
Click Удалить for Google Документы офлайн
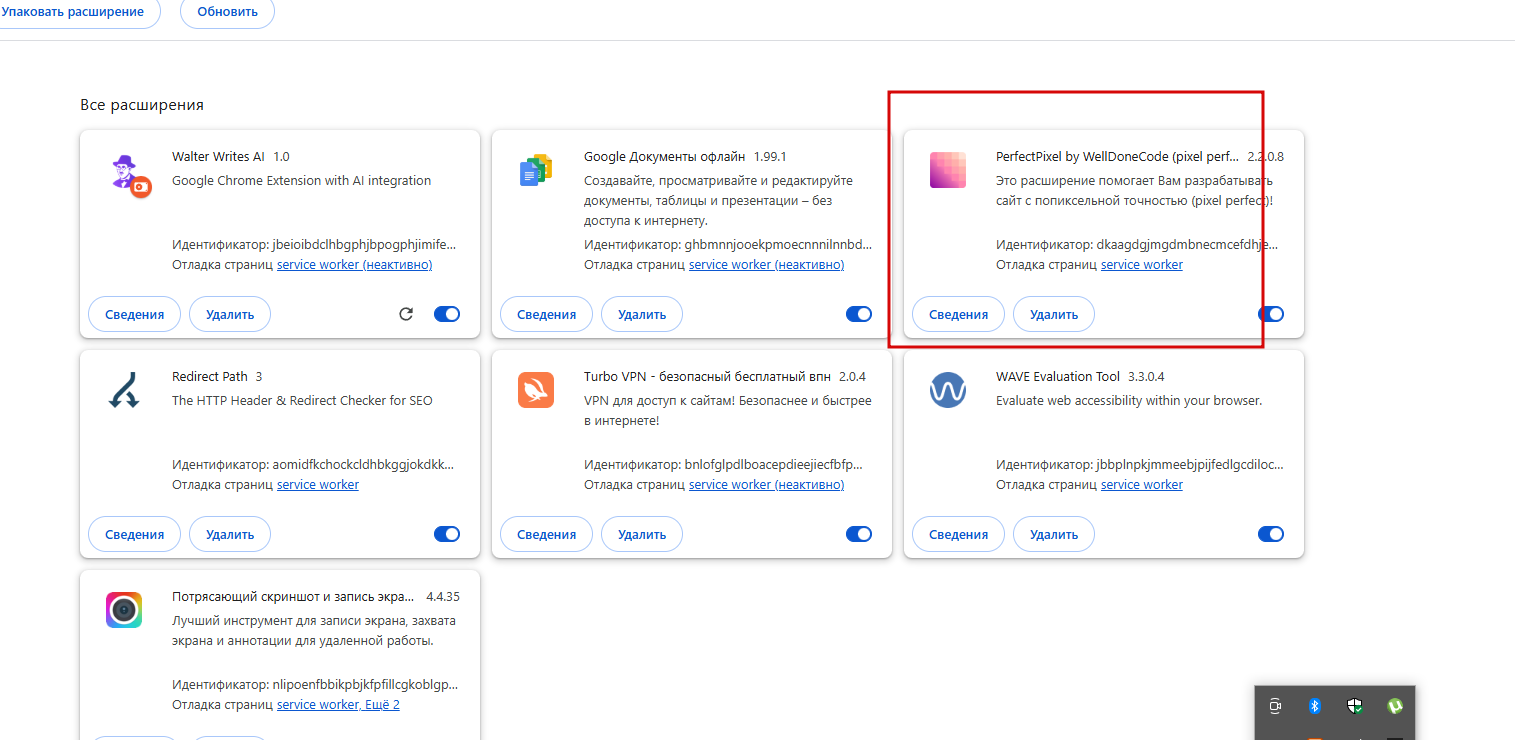click(642, 314)
